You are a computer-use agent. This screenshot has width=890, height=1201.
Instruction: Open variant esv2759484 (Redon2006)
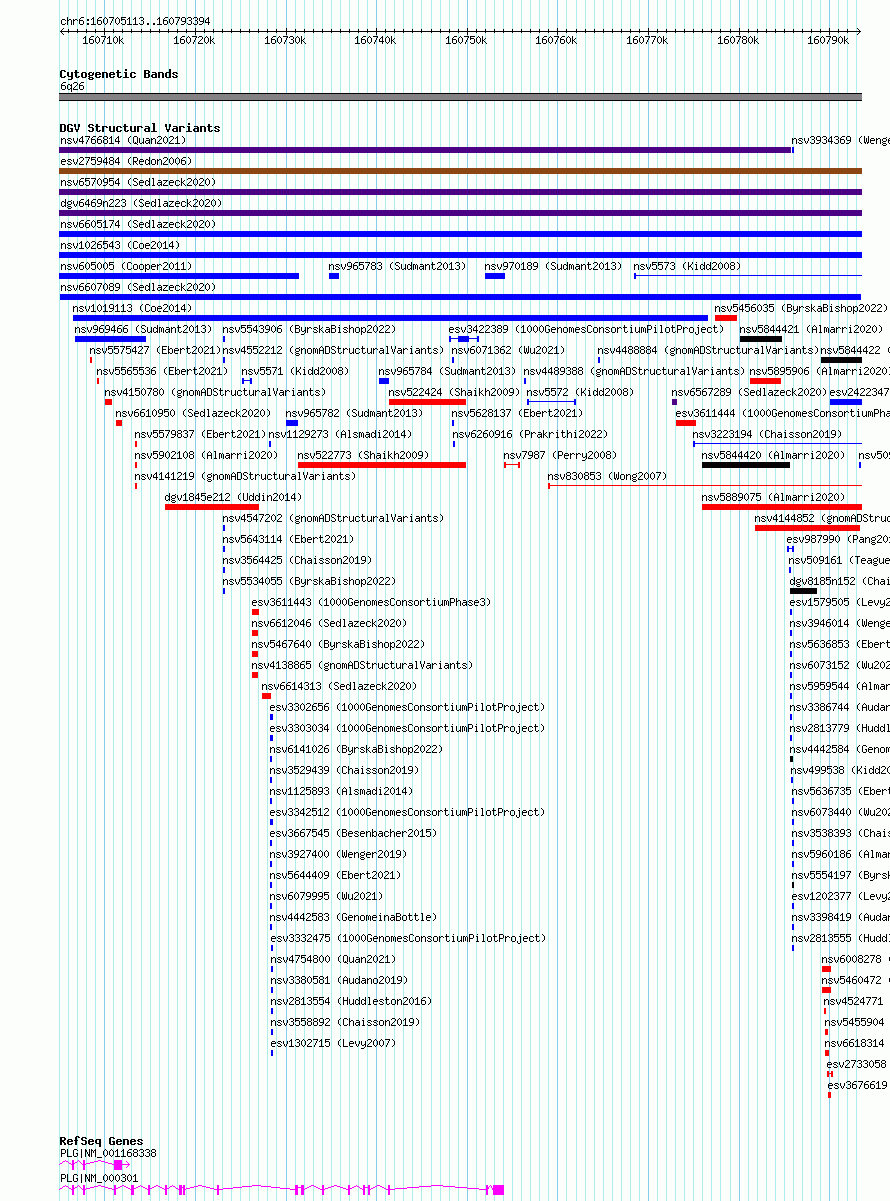[x=461, y=171]
